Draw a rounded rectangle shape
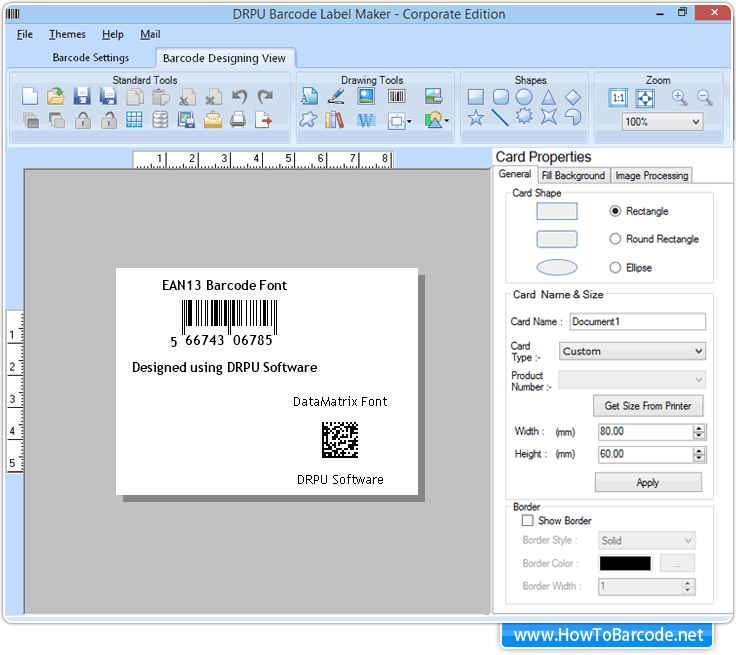The height and width of the screenshot is (655, 736). [501, 97]
